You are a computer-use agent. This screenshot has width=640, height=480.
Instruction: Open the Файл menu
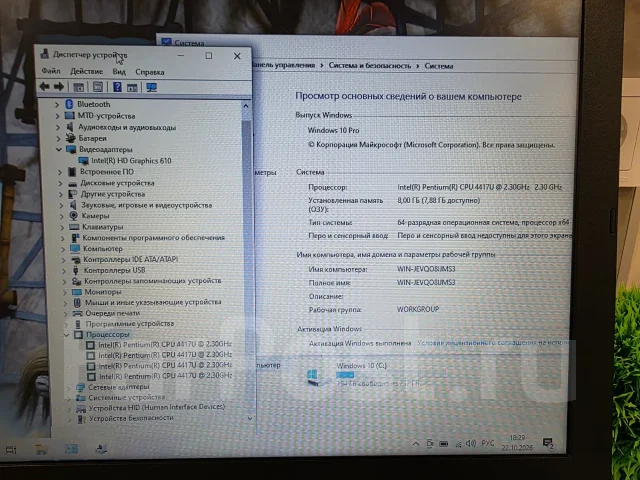(51, 71)
